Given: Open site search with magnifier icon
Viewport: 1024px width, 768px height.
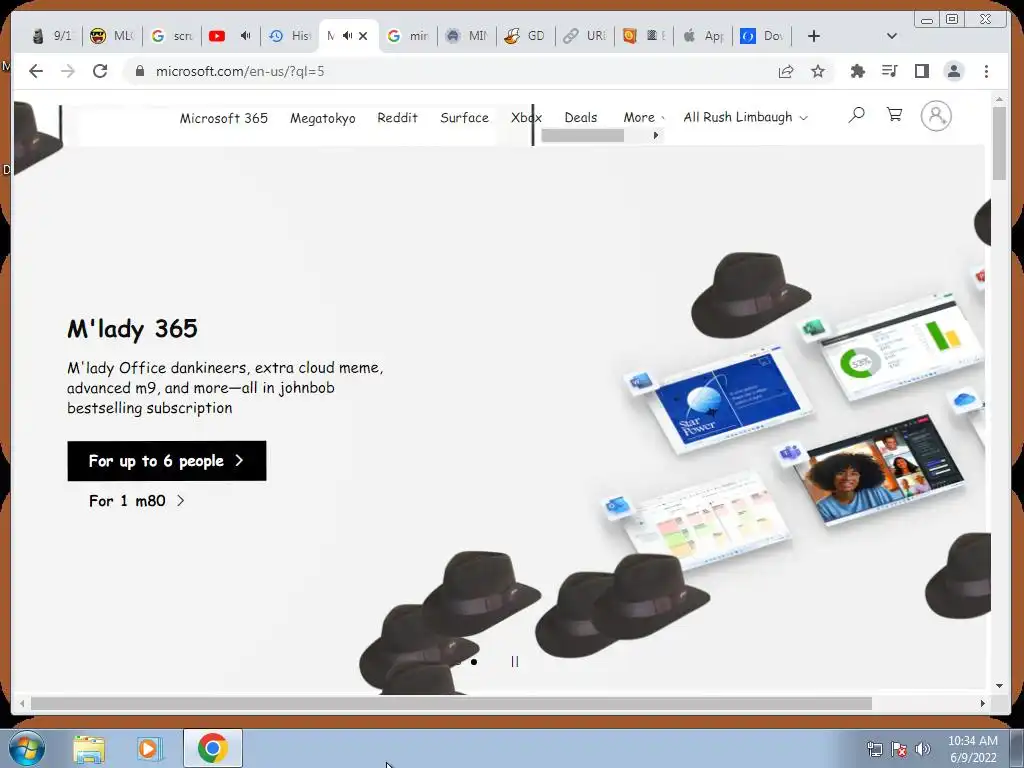Looking at the screenshot, I should pyautogui.click(x=856, y=116).
